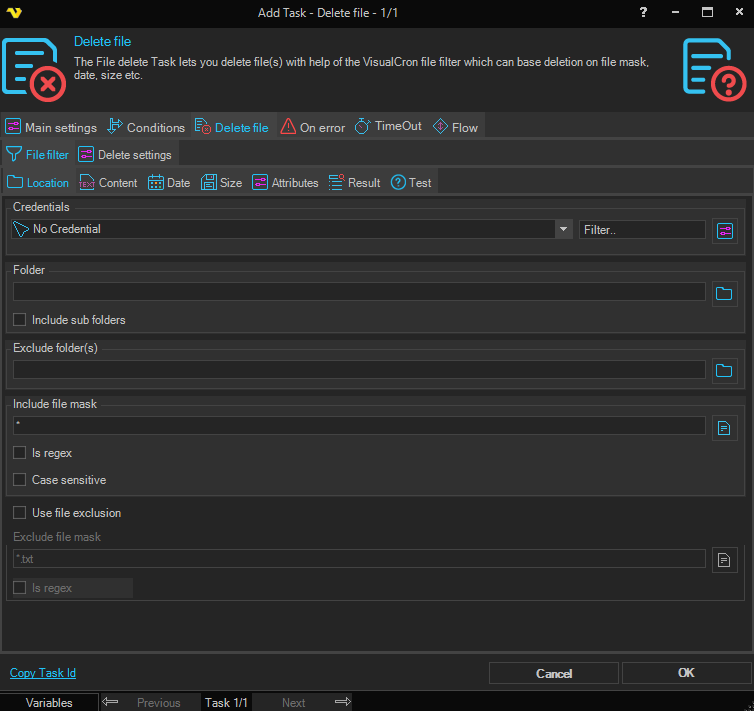
Task: Click the help document icon in header
Action: [713, 68]
